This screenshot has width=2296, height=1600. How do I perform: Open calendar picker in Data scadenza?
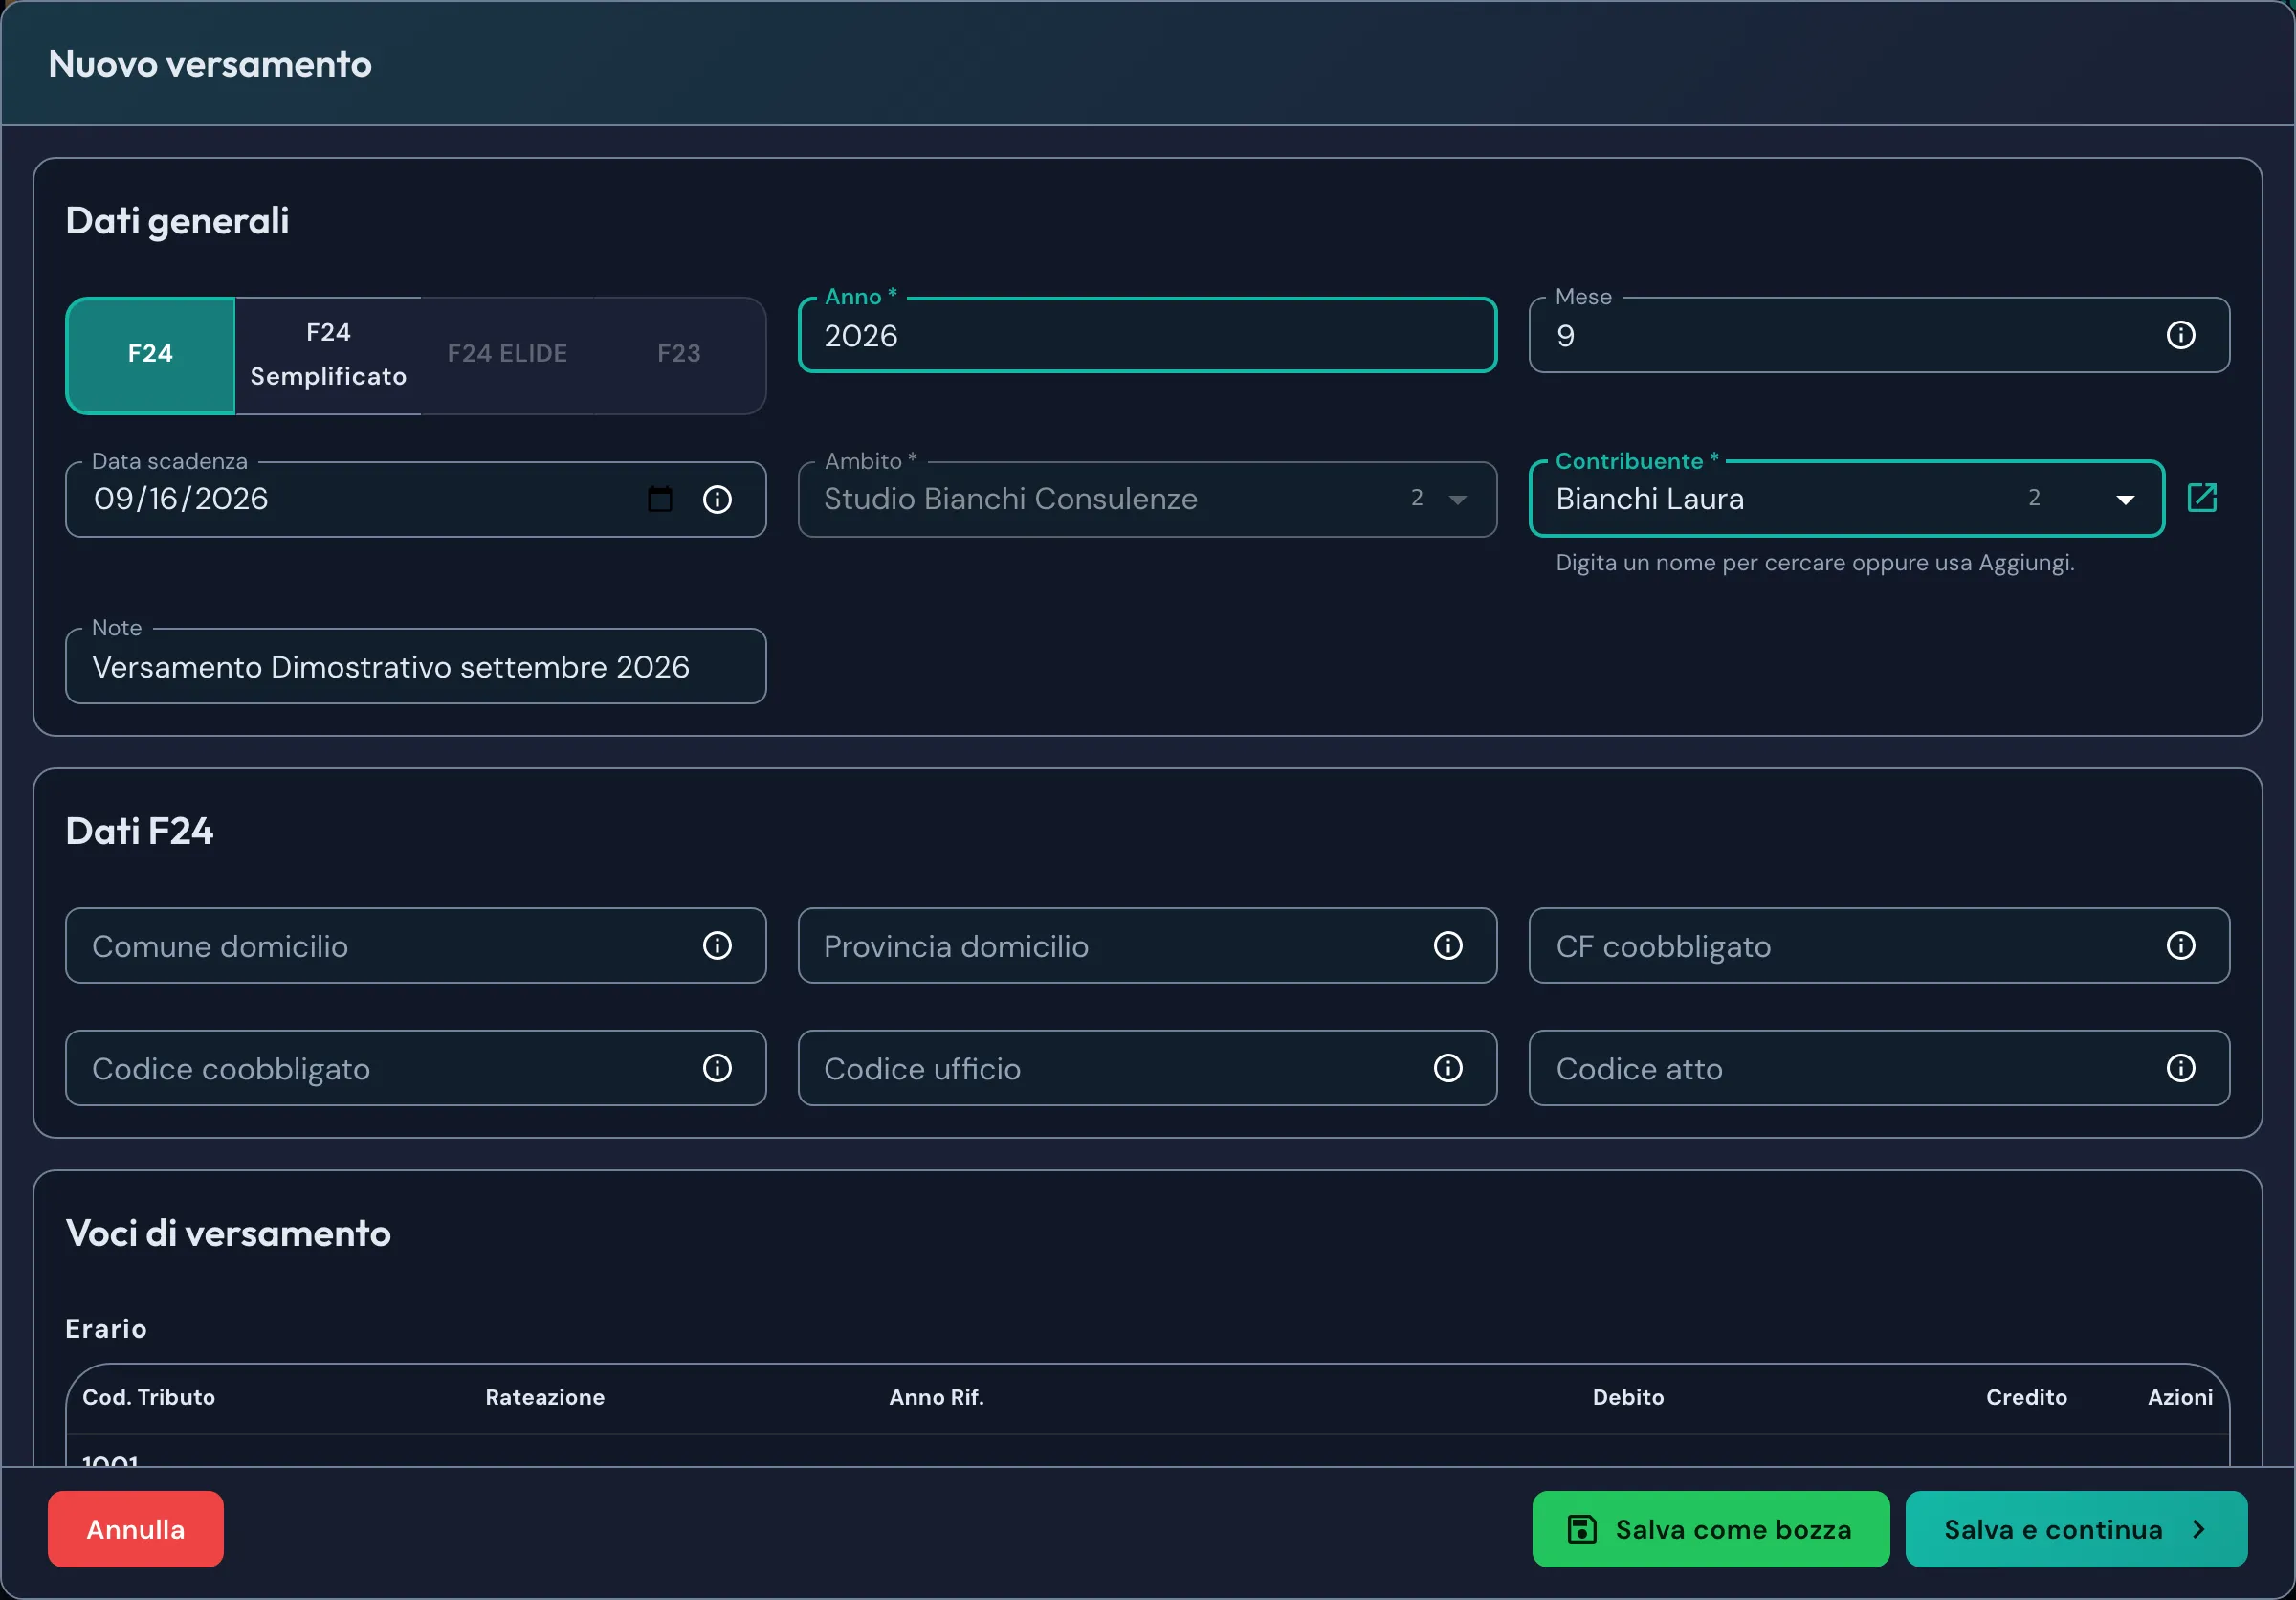(660, 499)
